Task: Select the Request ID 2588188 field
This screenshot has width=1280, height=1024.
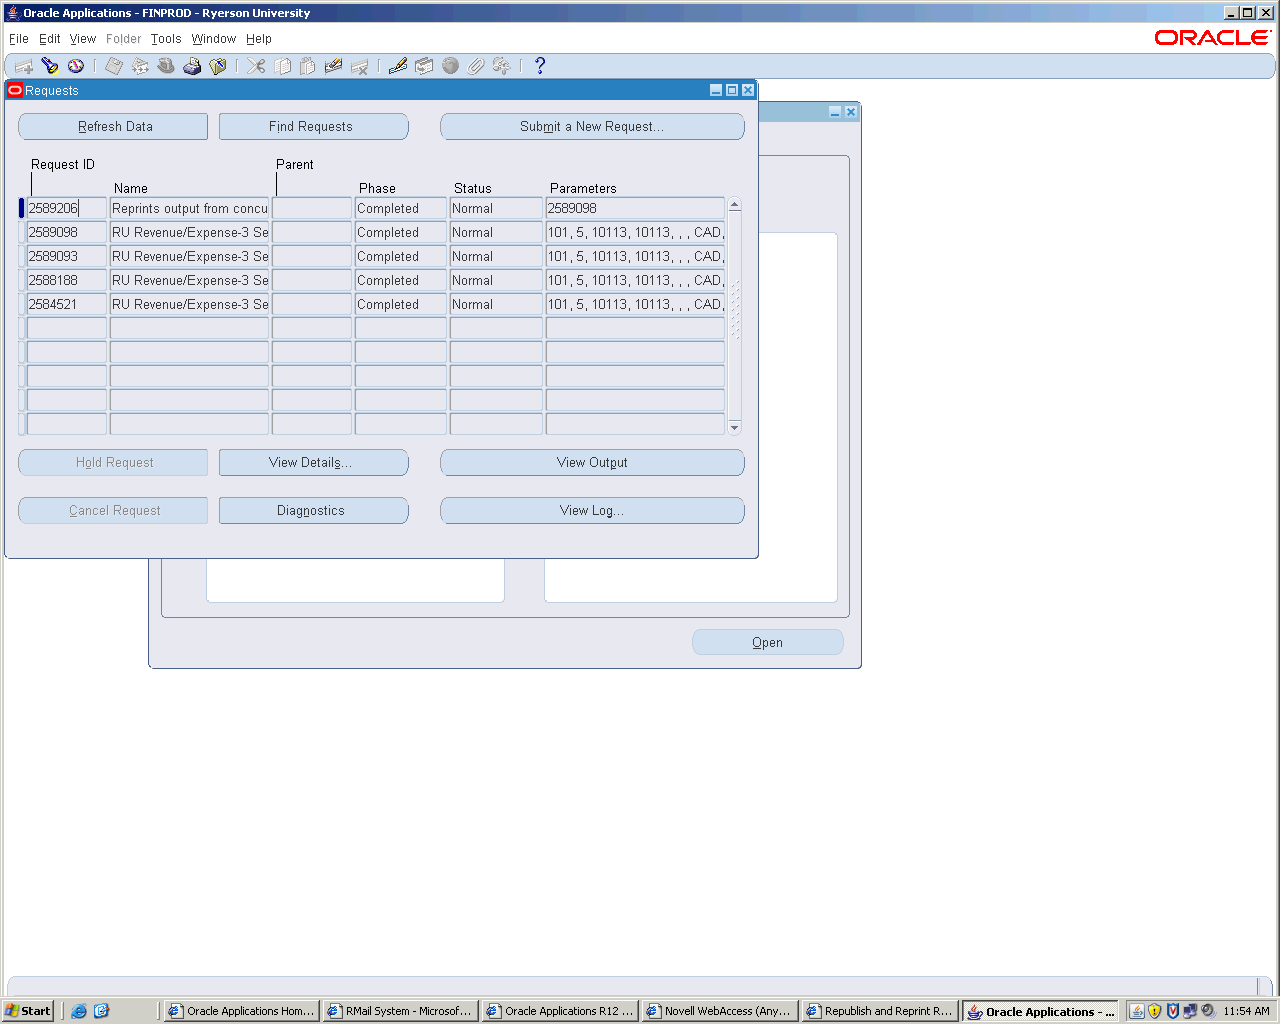Action: 66,281
